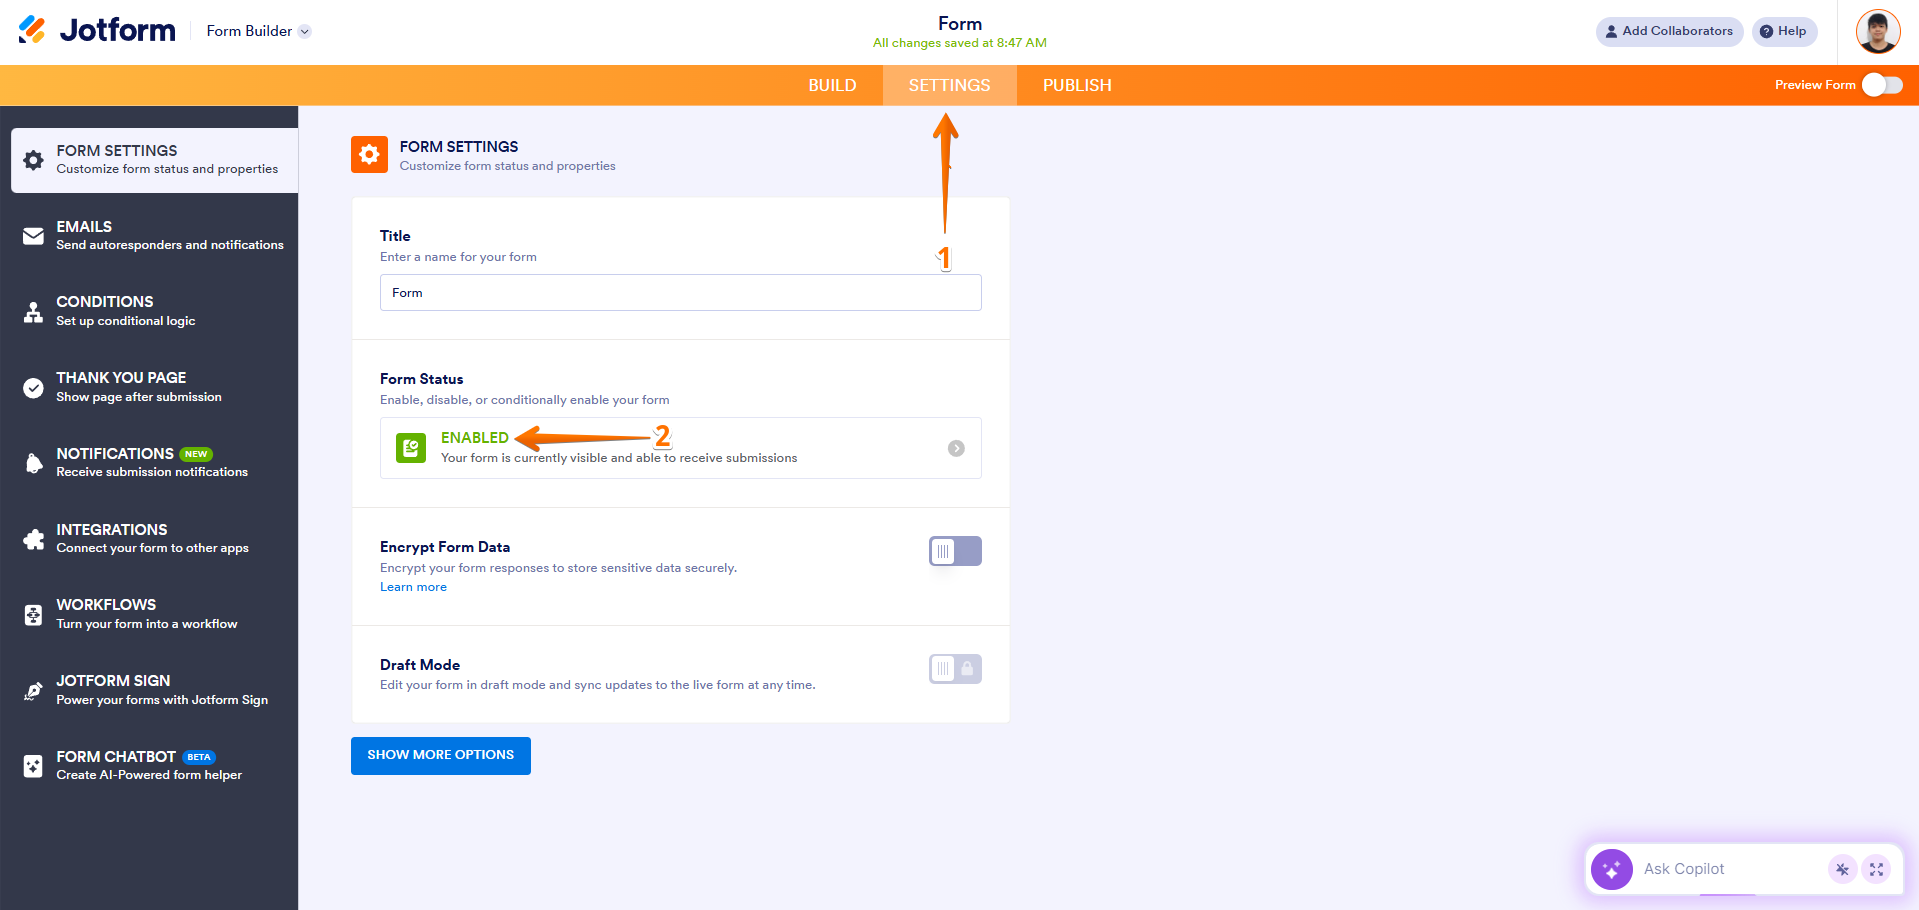Screen dimensions: 1919x910
Task: Click the Emails envelope icon
Action: tap(33, 236)
